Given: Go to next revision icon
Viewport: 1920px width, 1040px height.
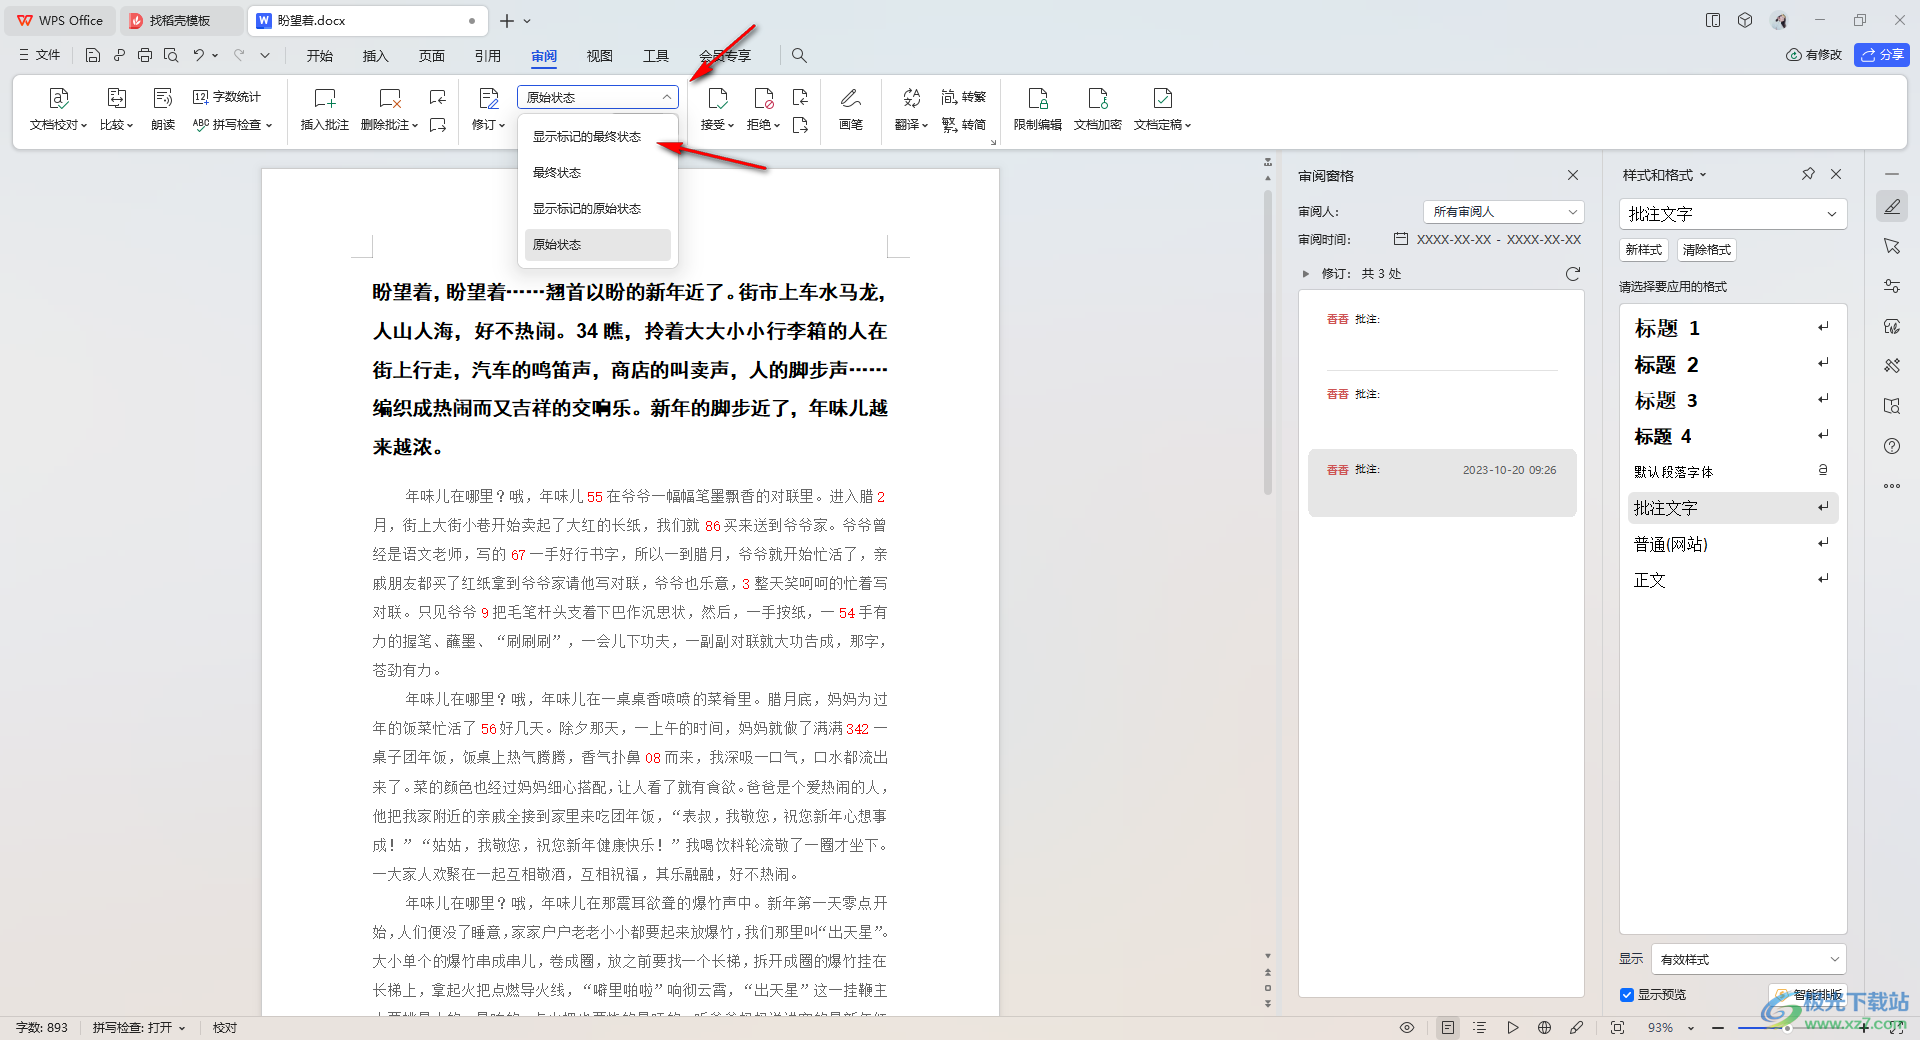Looking at the screenshot, I should point(800,125).
